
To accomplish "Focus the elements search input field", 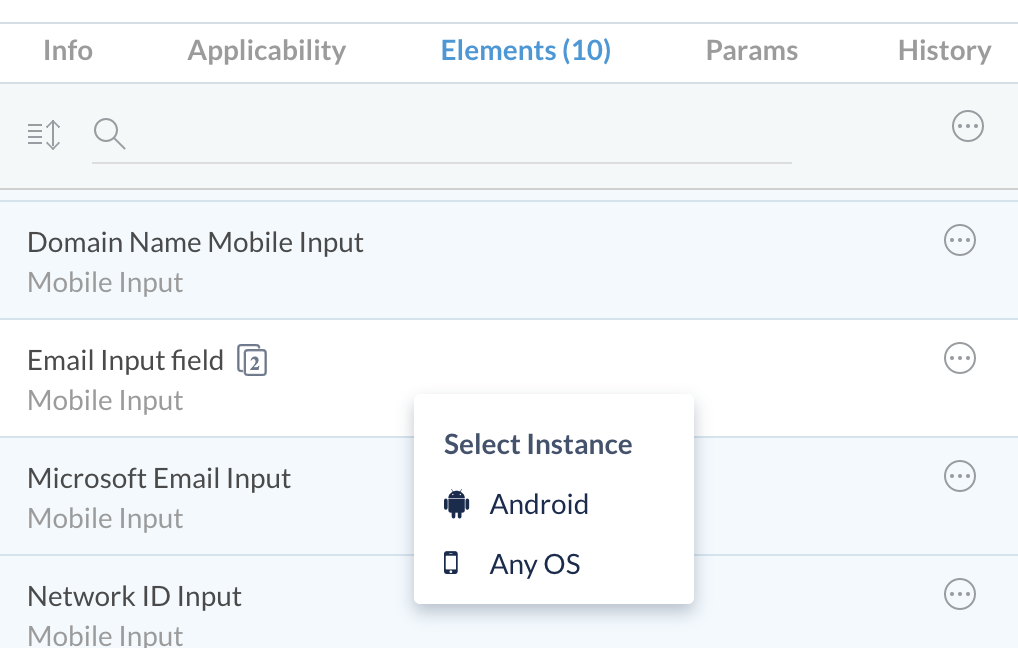I will pyautogui.click(x=458, y=135).
